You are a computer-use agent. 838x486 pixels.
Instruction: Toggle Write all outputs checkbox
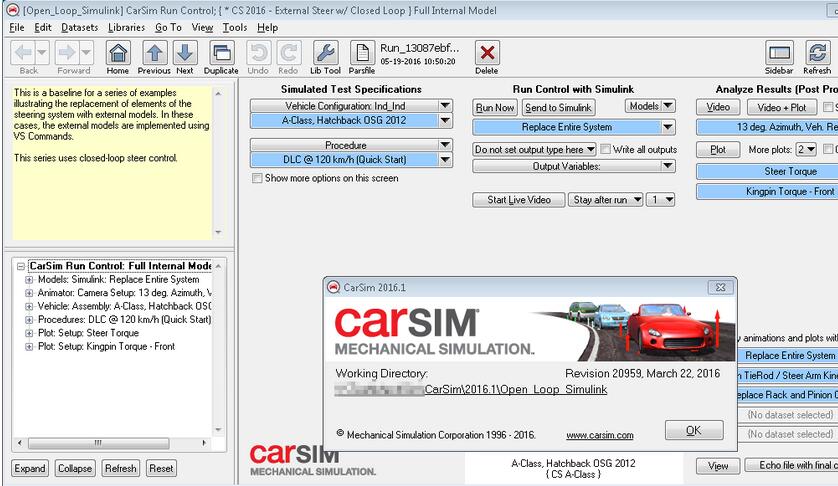point(606,149)
